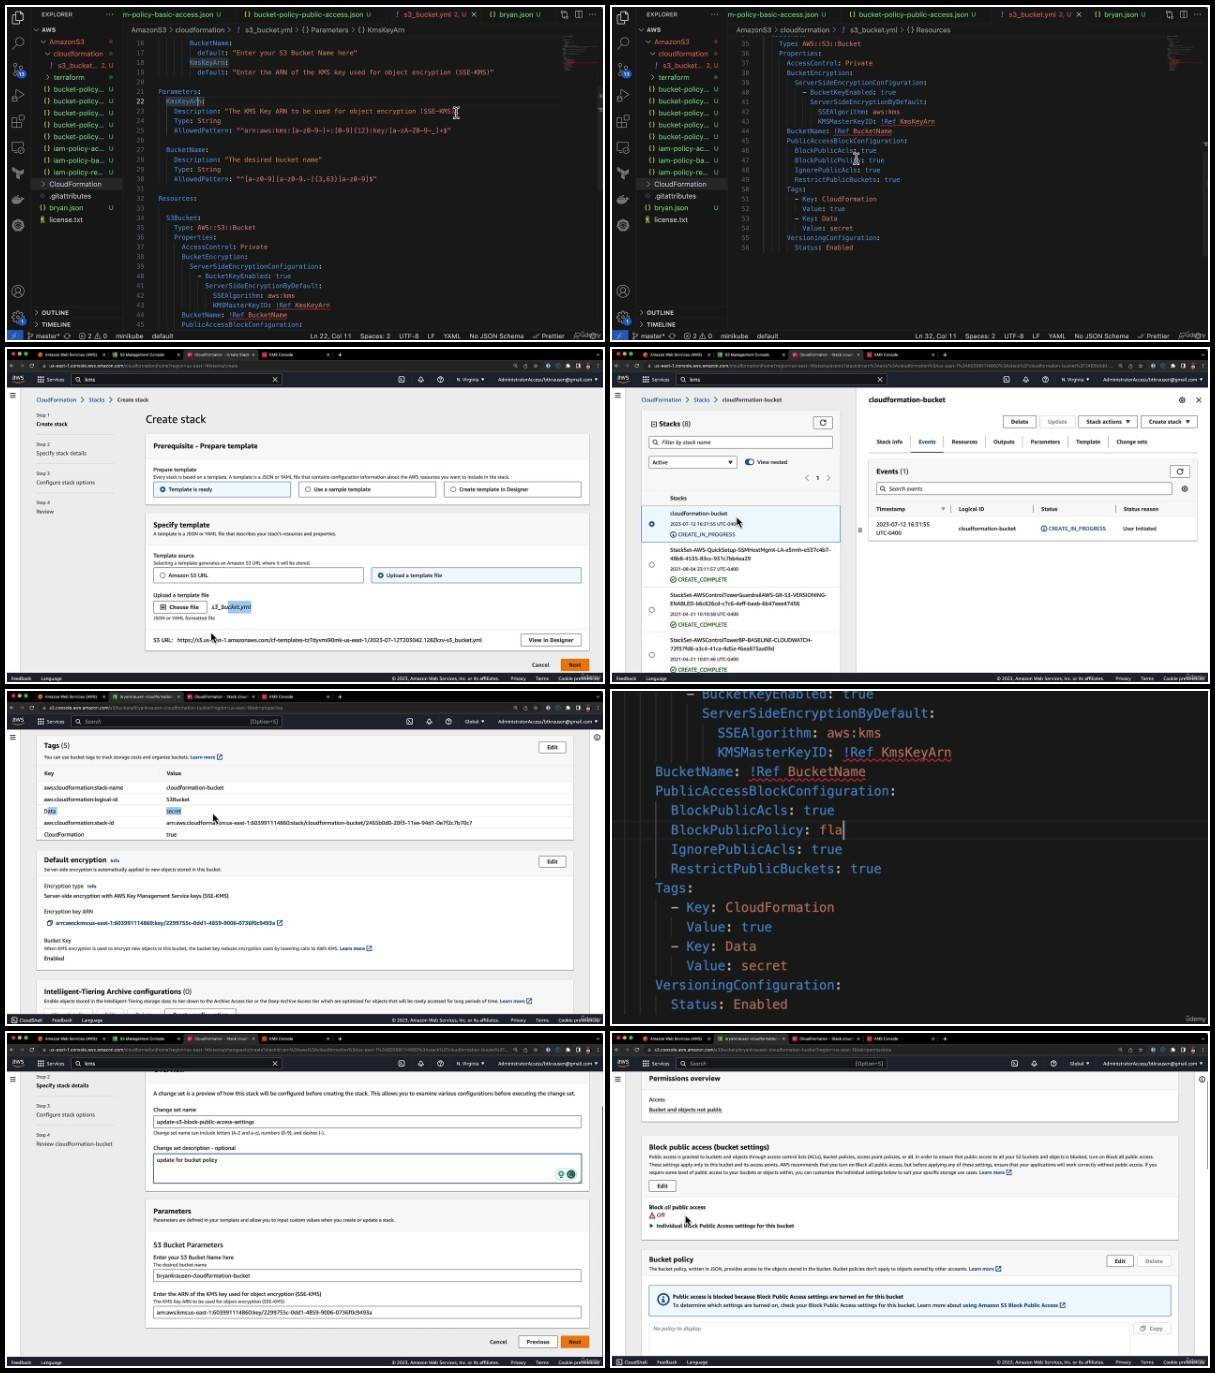Screen dimensions: 1215x1373
Task: Open Events table settings gear on stack events page
Action: 1184,489
